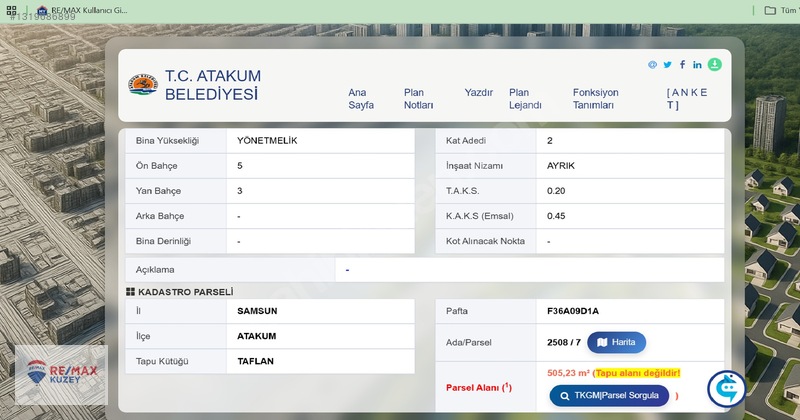Screen dimensions: 800x420
Task: Open the [ANKET] menu item
Action: (x=687, y=98)
